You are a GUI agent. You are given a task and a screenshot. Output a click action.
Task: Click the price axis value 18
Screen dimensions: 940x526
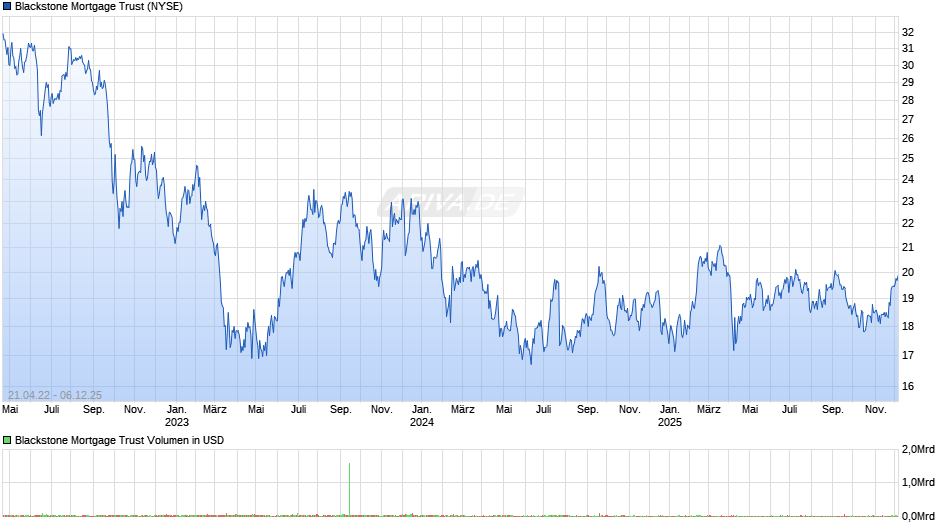[x=908, y=327]
